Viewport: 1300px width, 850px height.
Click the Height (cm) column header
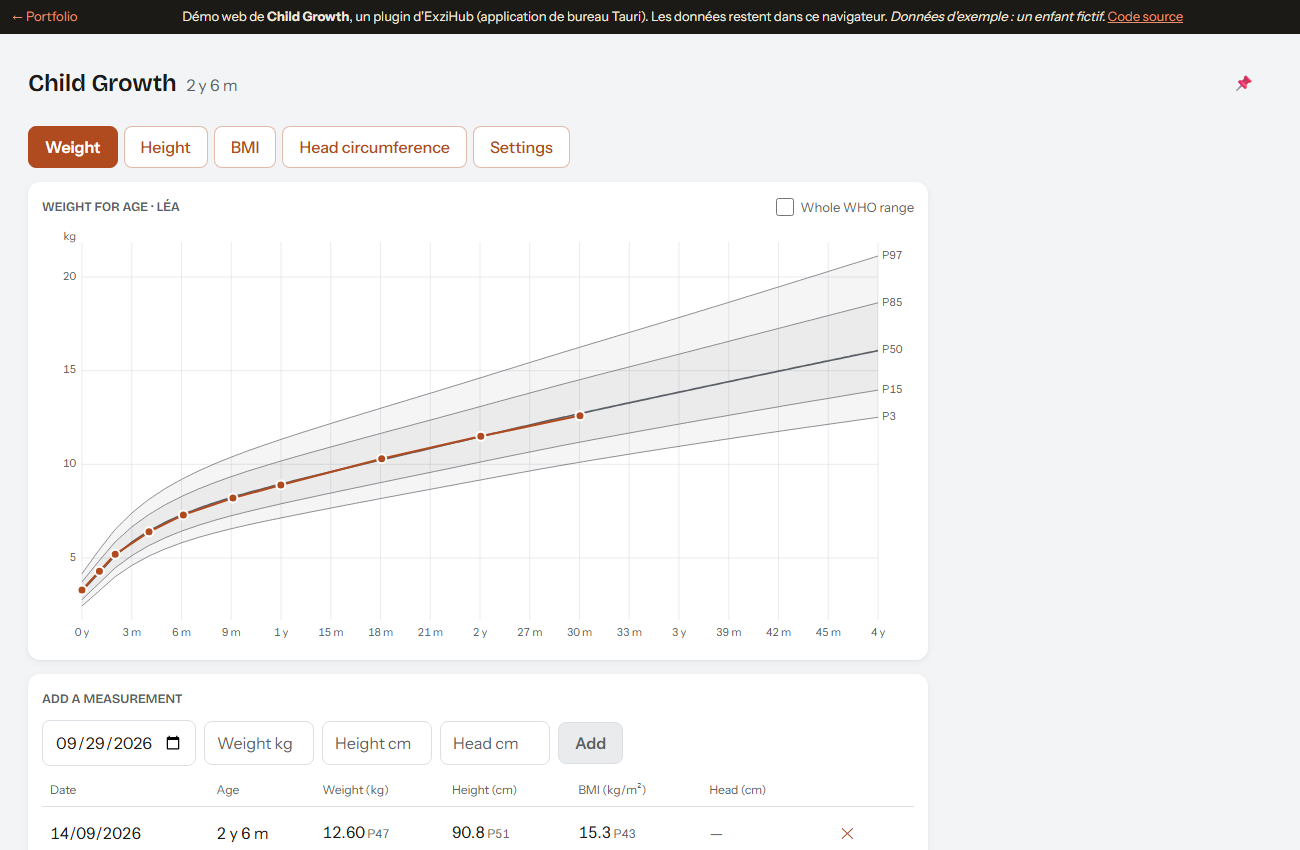[484, 790]
